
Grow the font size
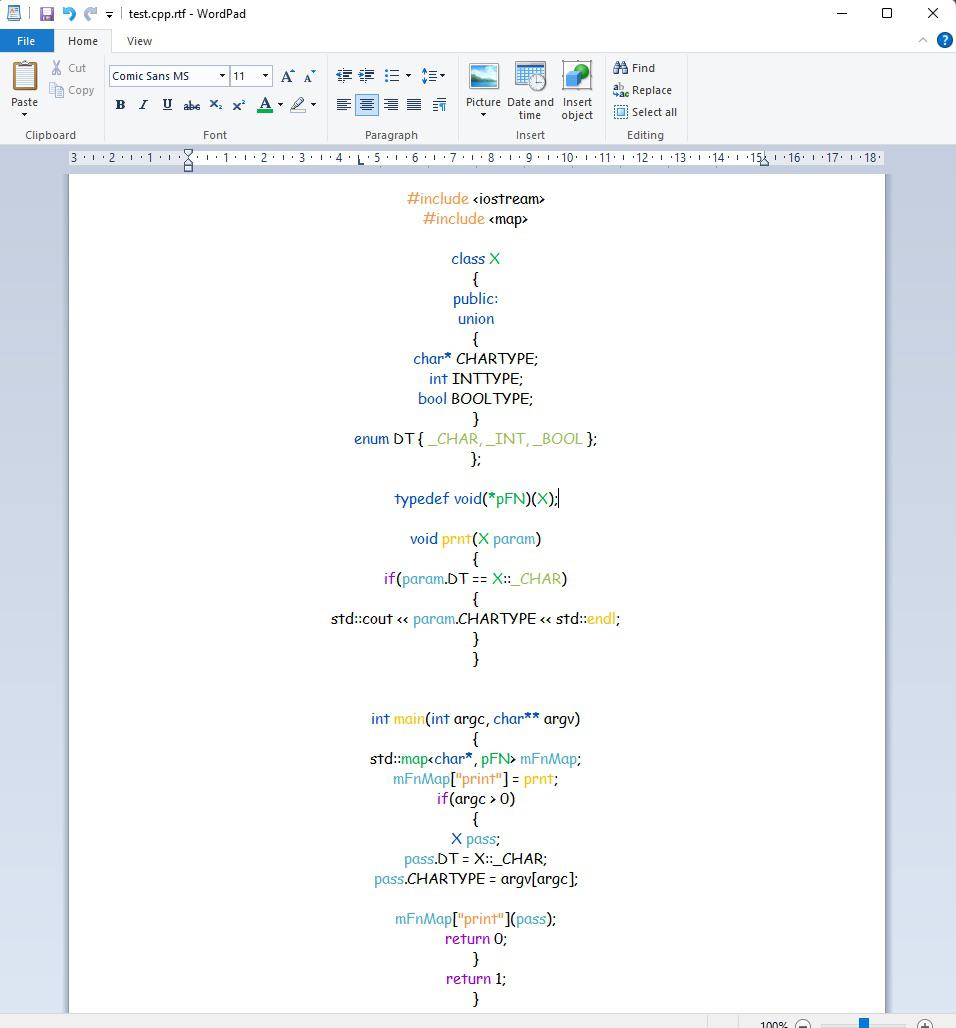point(288,76)
